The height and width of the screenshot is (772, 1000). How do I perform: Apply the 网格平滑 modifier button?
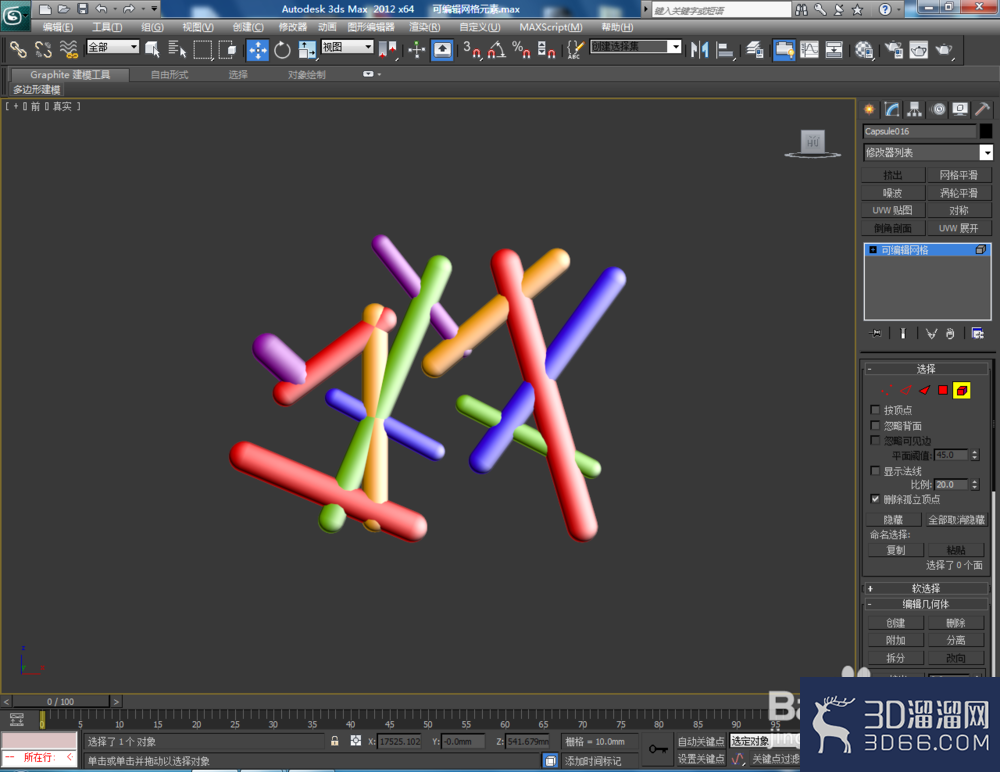[x=959, y=175]
